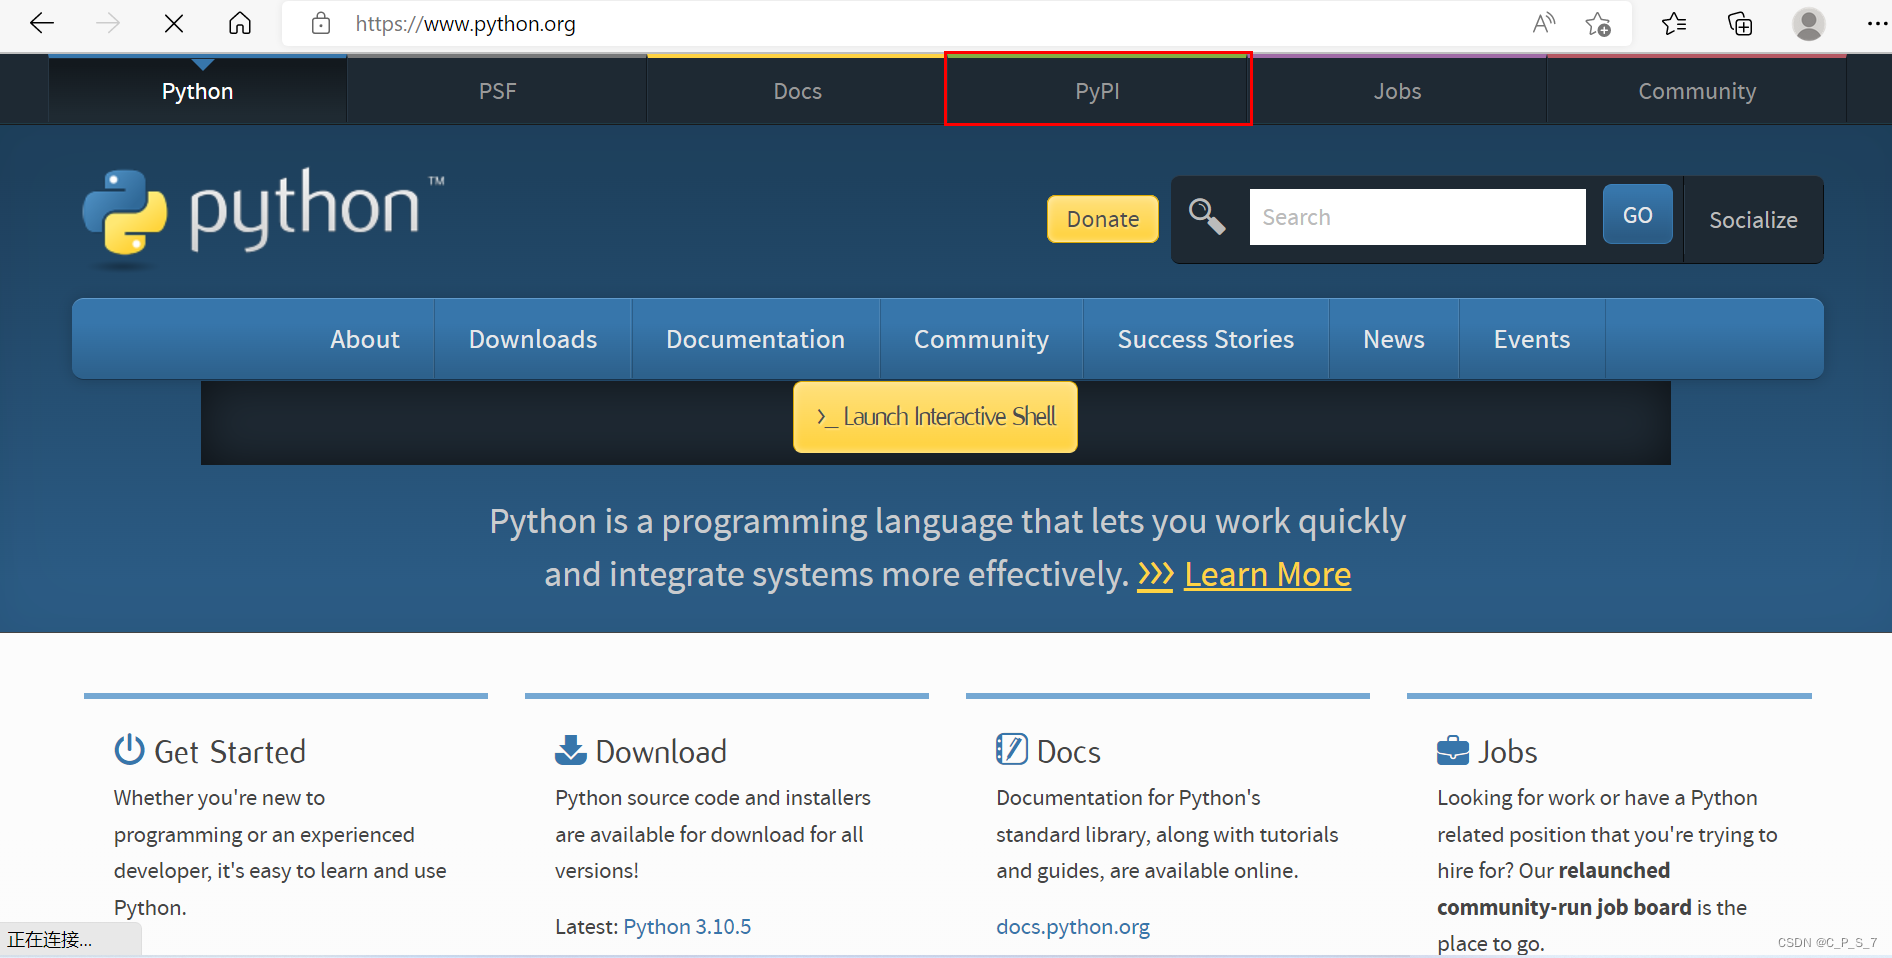Open the Downloads navigation menu
Viewport: 1892px width, 958px height.
(x=533, y=339)
